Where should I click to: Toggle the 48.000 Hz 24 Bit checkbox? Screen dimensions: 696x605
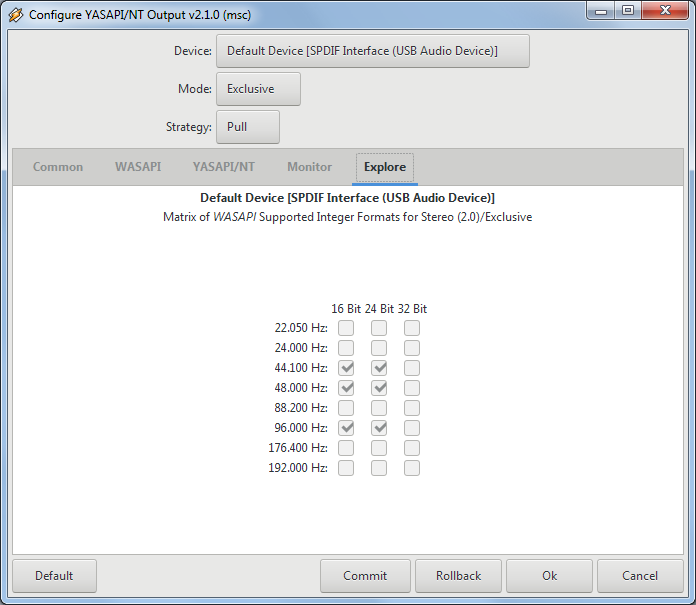click(379, 388)
